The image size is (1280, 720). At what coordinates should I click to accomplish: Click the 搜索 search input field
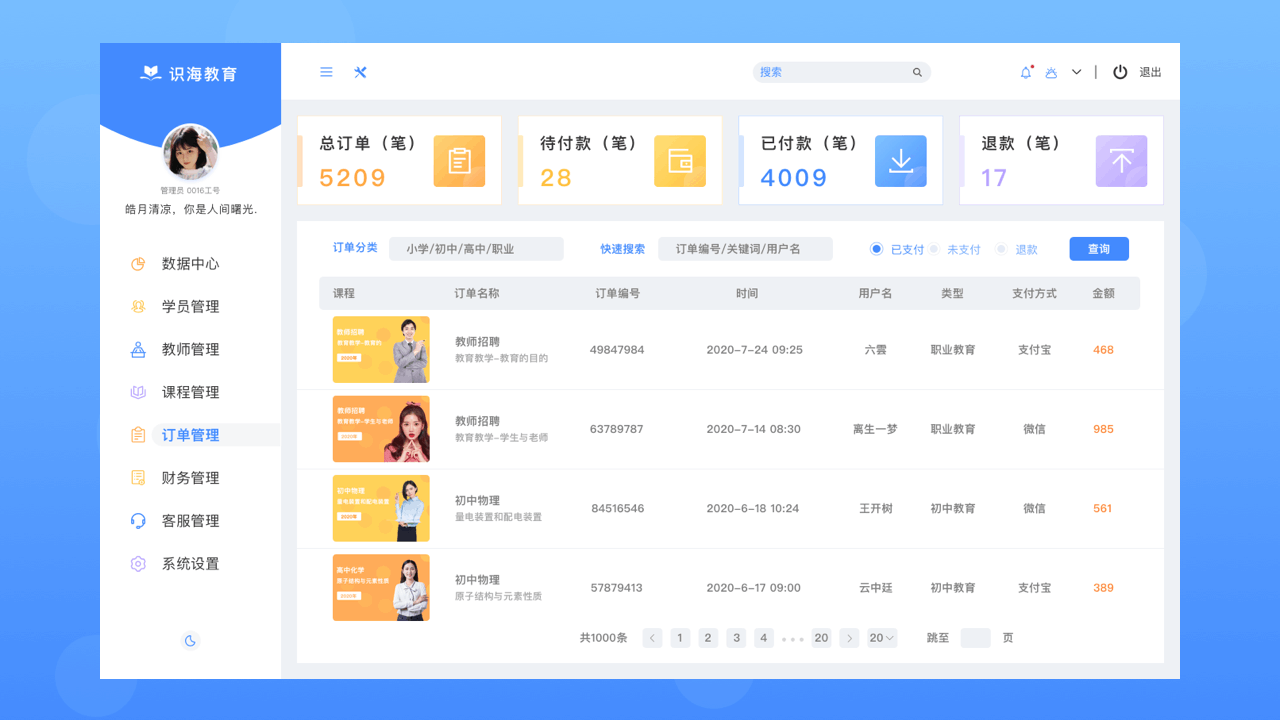click(840, 71)
